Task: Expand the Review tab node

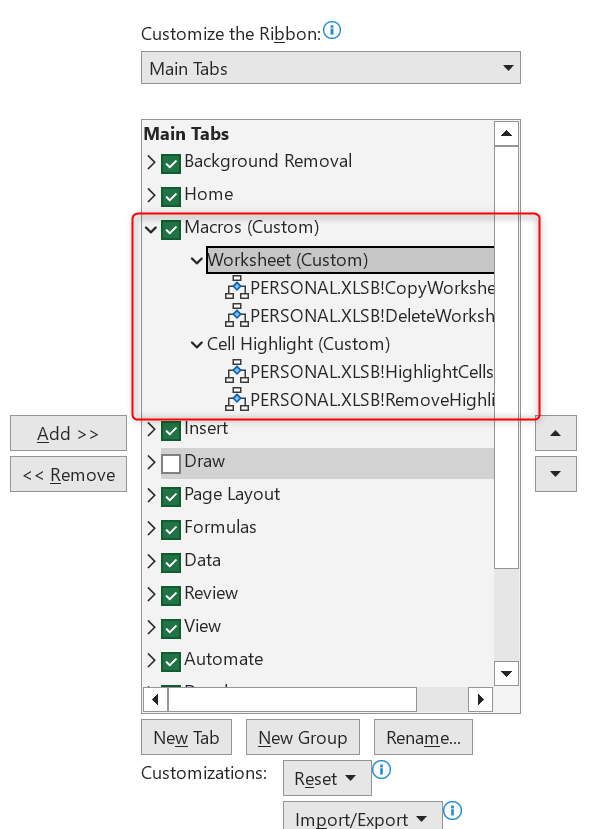Action: [x=151, y=594]
